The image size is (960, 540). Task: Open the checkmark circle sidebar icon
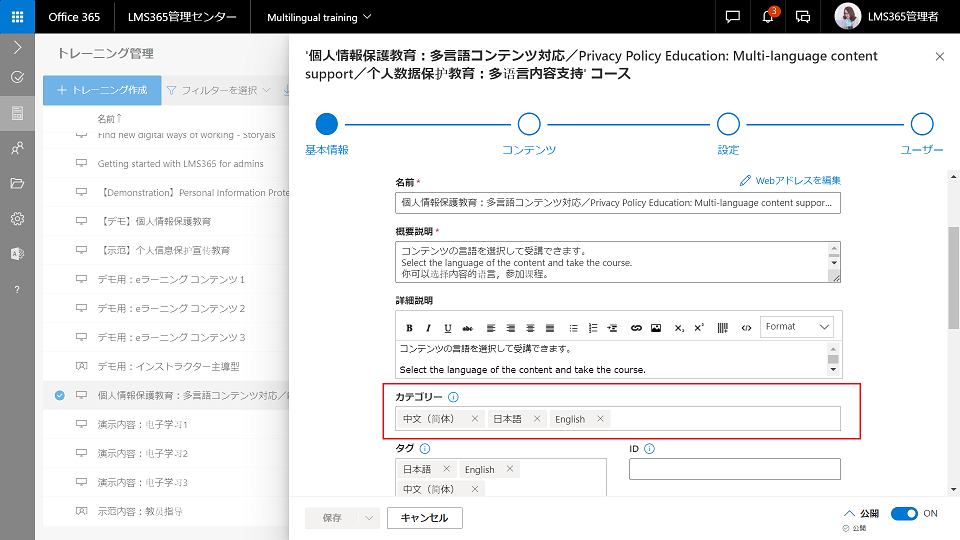(x=17, y=77)
